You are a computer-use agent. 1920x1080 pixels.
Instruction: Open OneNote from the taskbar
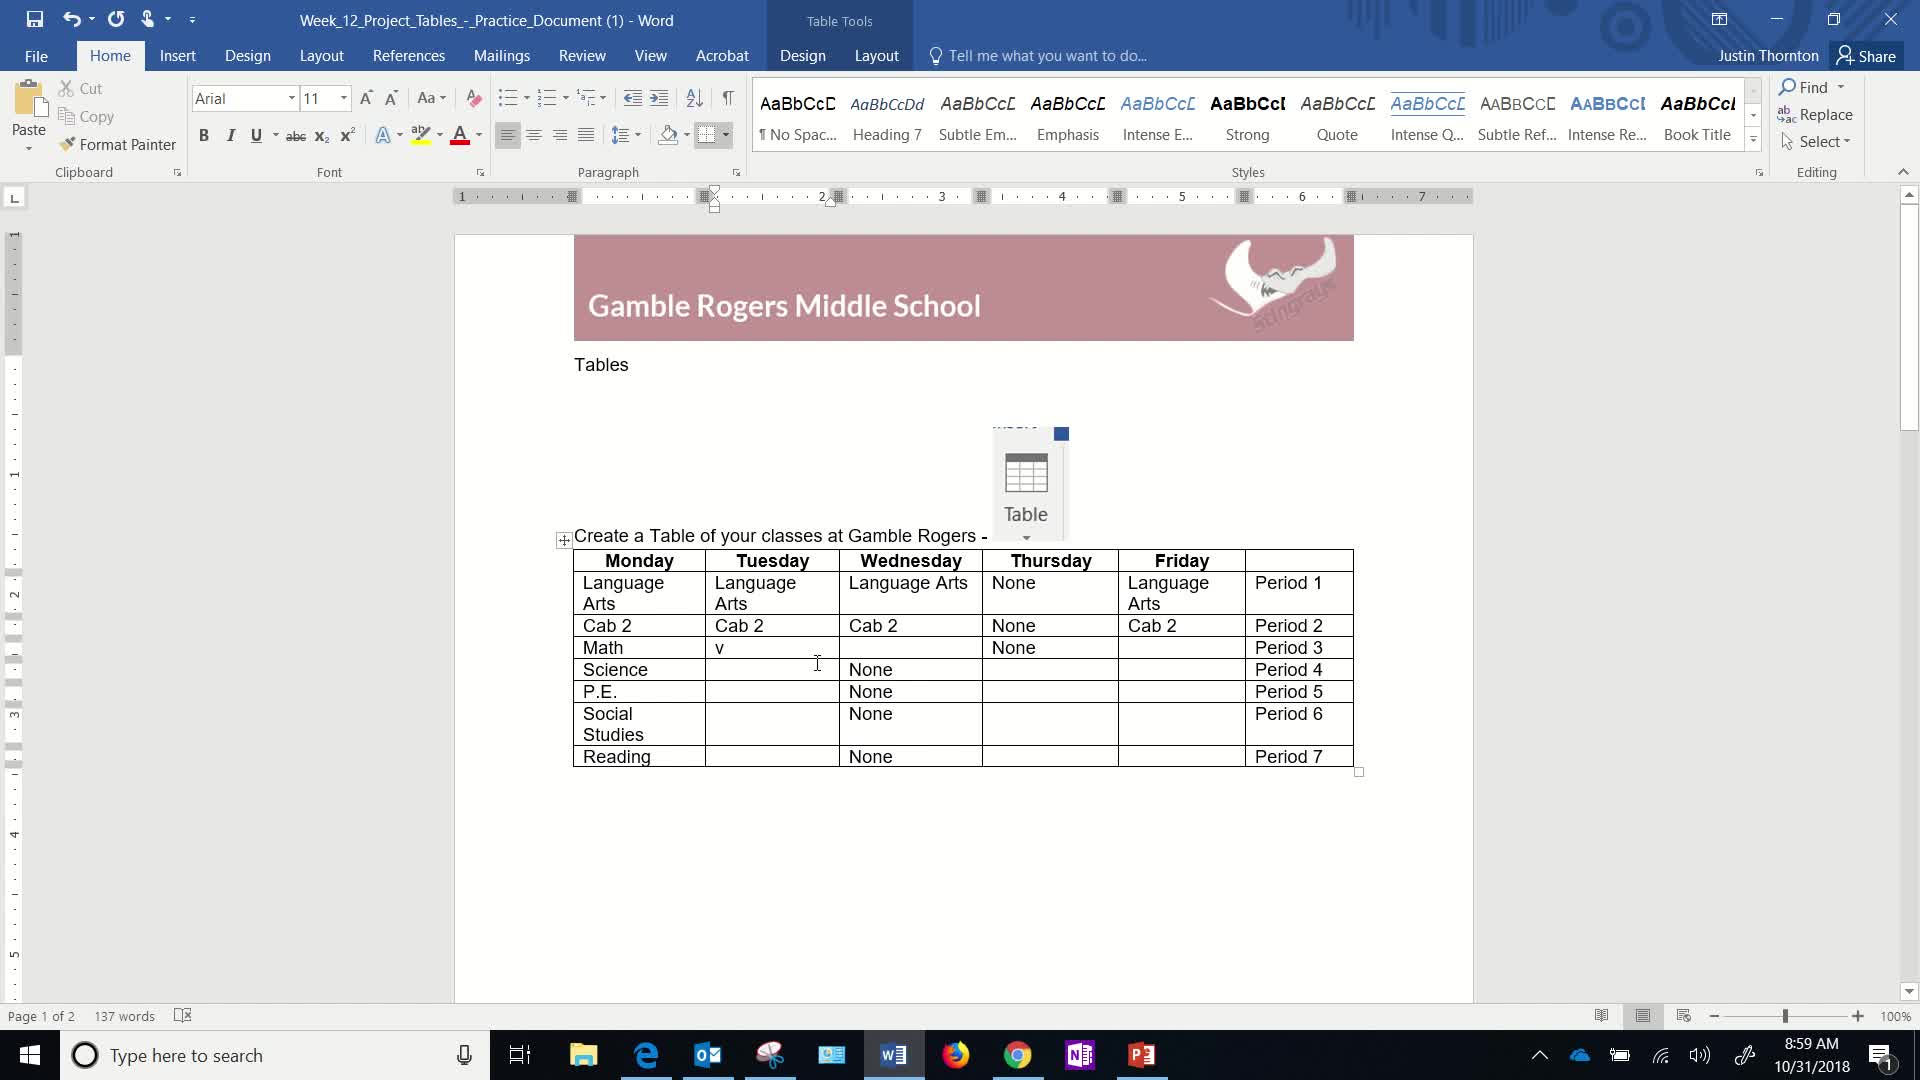pos(1079,1055)
